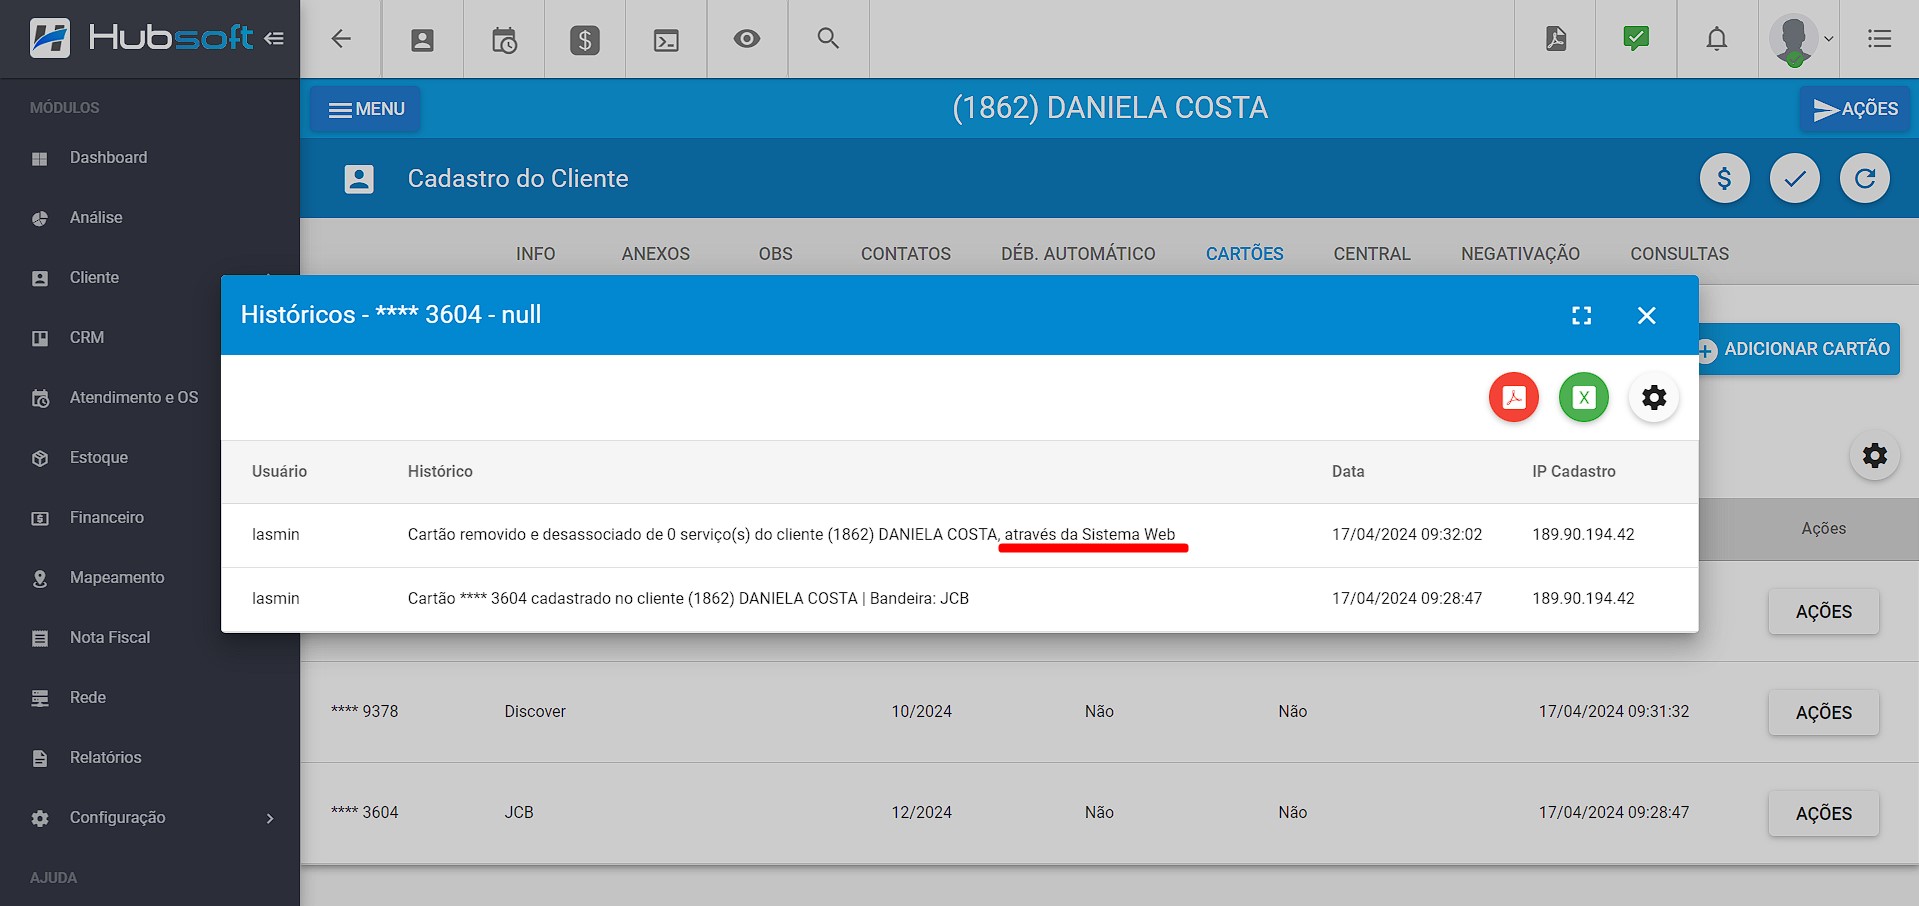
Task: Sort by the Data column header
Action: [1347, 471]
